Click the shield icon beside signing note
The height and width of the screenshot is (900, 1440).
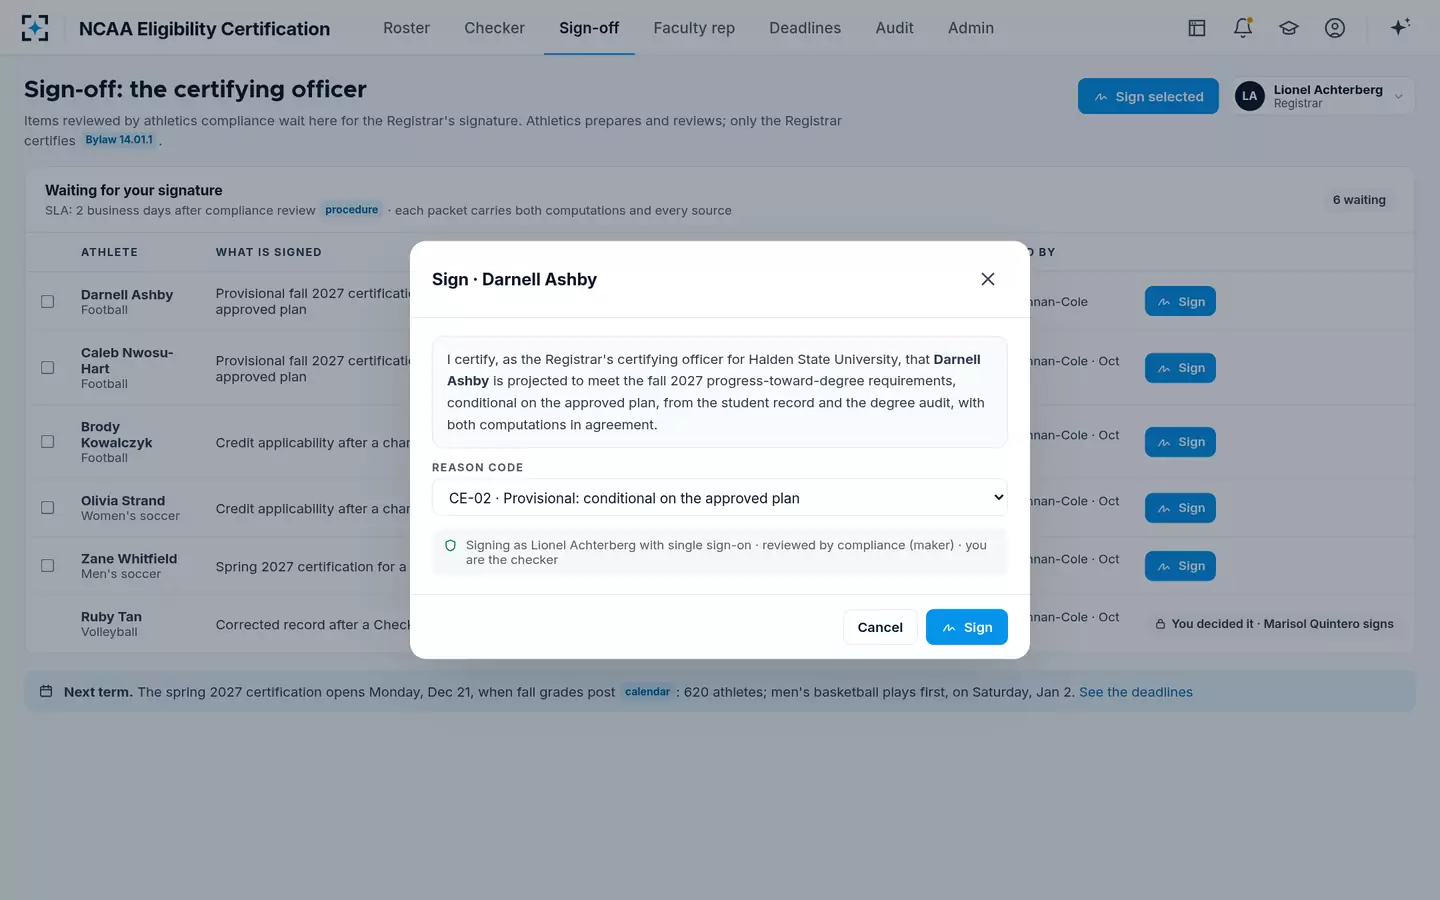click(x=450, y=546)
